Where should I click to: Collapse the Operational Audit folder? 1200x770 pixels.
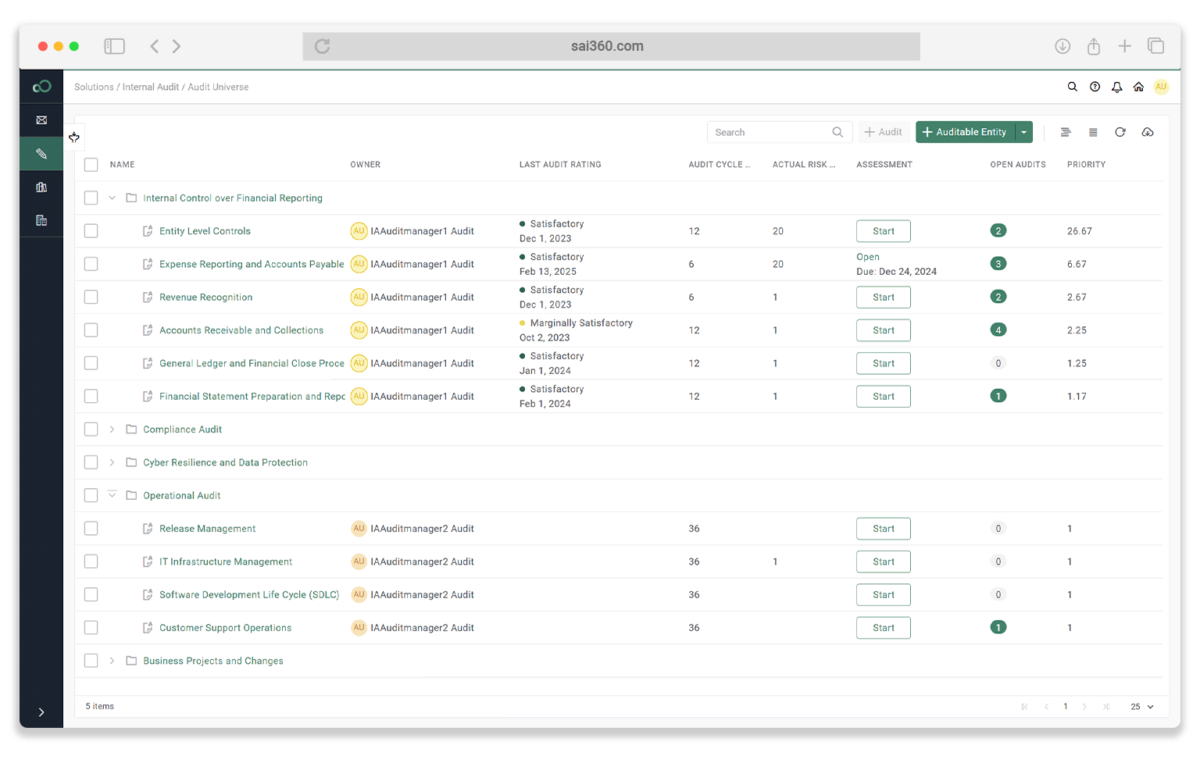(x=112, y=495)
